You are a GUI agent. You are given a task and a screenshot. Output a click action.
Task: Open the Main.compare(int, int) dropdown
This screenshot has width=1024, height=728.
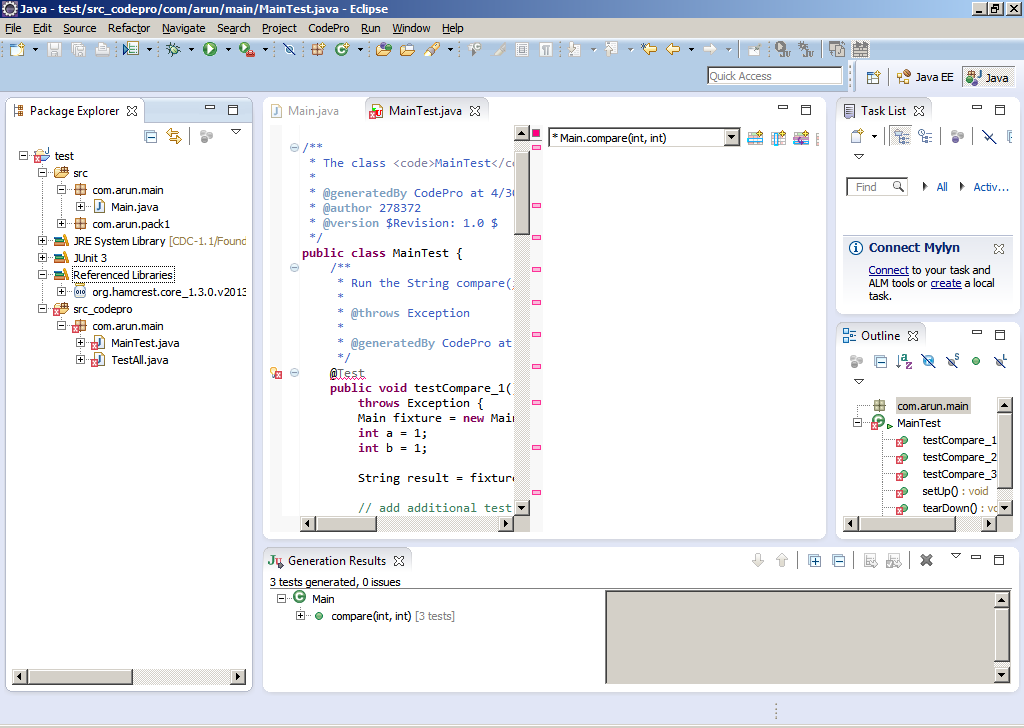[731, 138]
